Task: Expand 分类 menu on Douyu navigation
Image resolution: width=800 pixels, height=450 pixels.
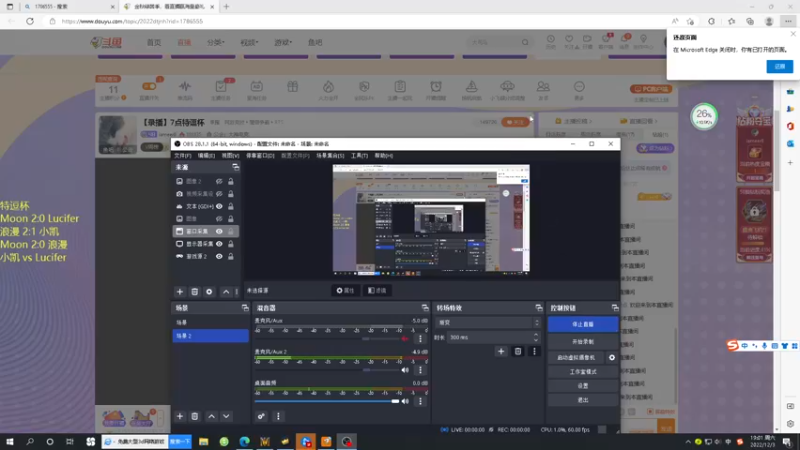Action: 215,42
